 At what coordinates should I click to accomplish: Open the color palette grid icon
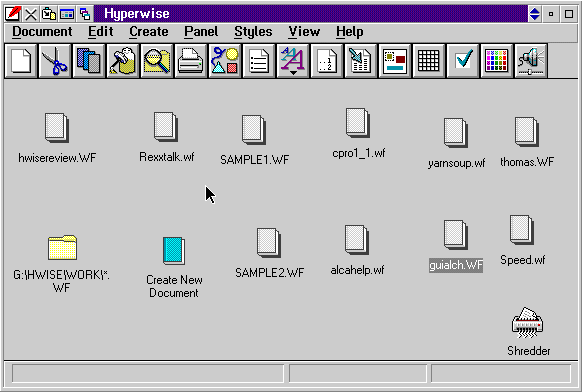click(x=497, y=61)
